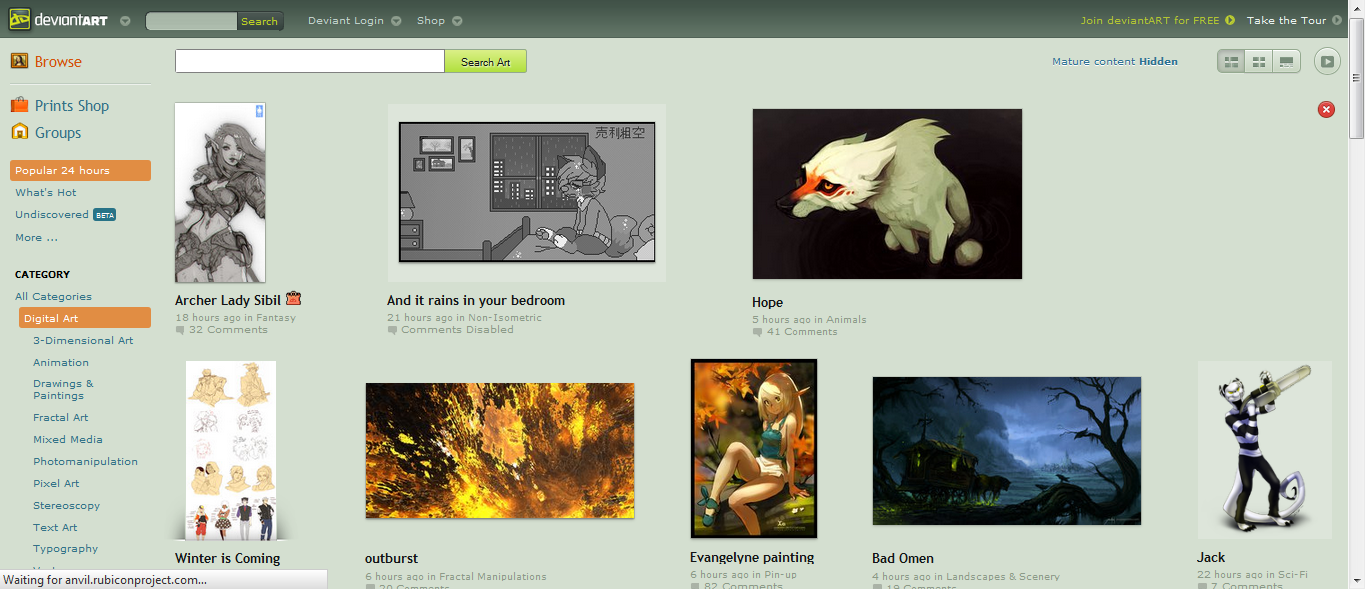Click Take the Tour link
The image size is (1365, 589).
[1286, 20]
